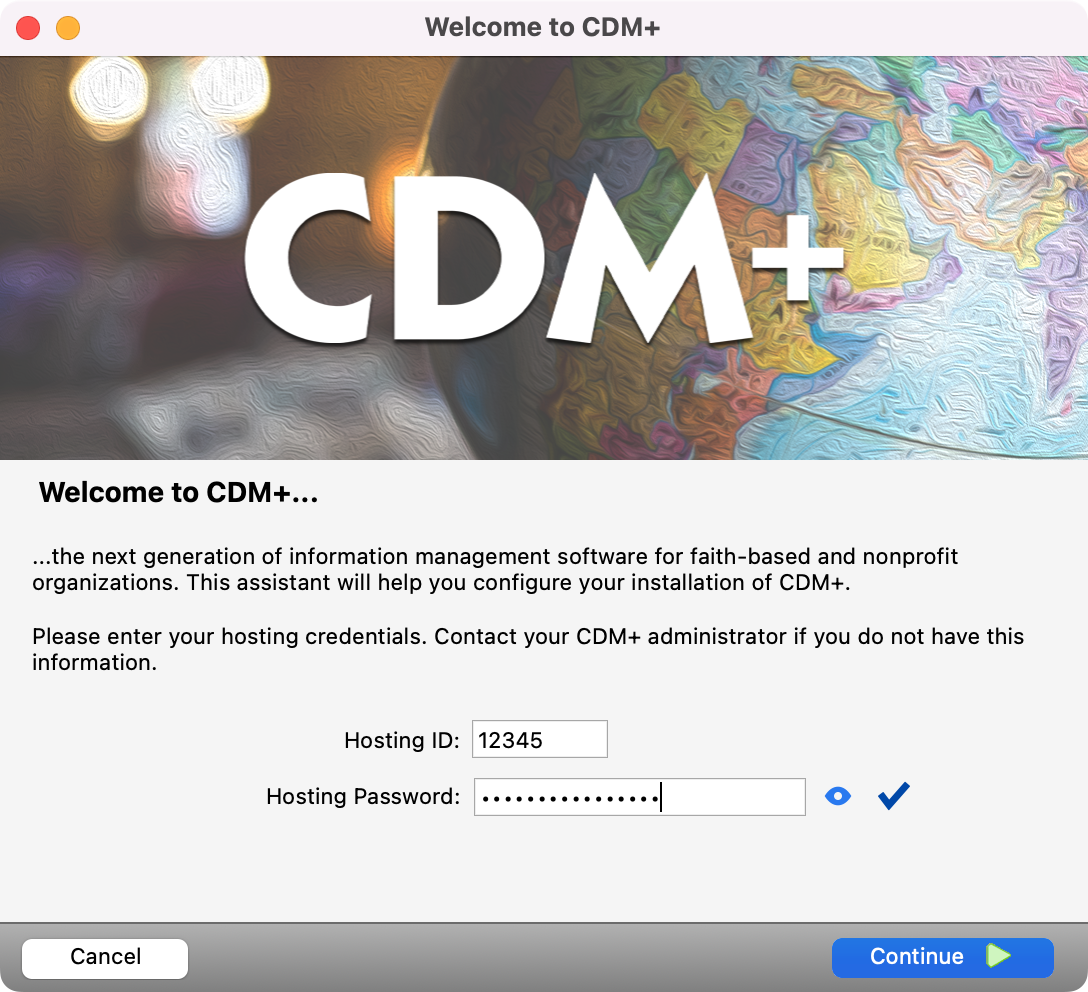Minimize the window with the yellow button
1088x992 pixels.
(67, 28)
